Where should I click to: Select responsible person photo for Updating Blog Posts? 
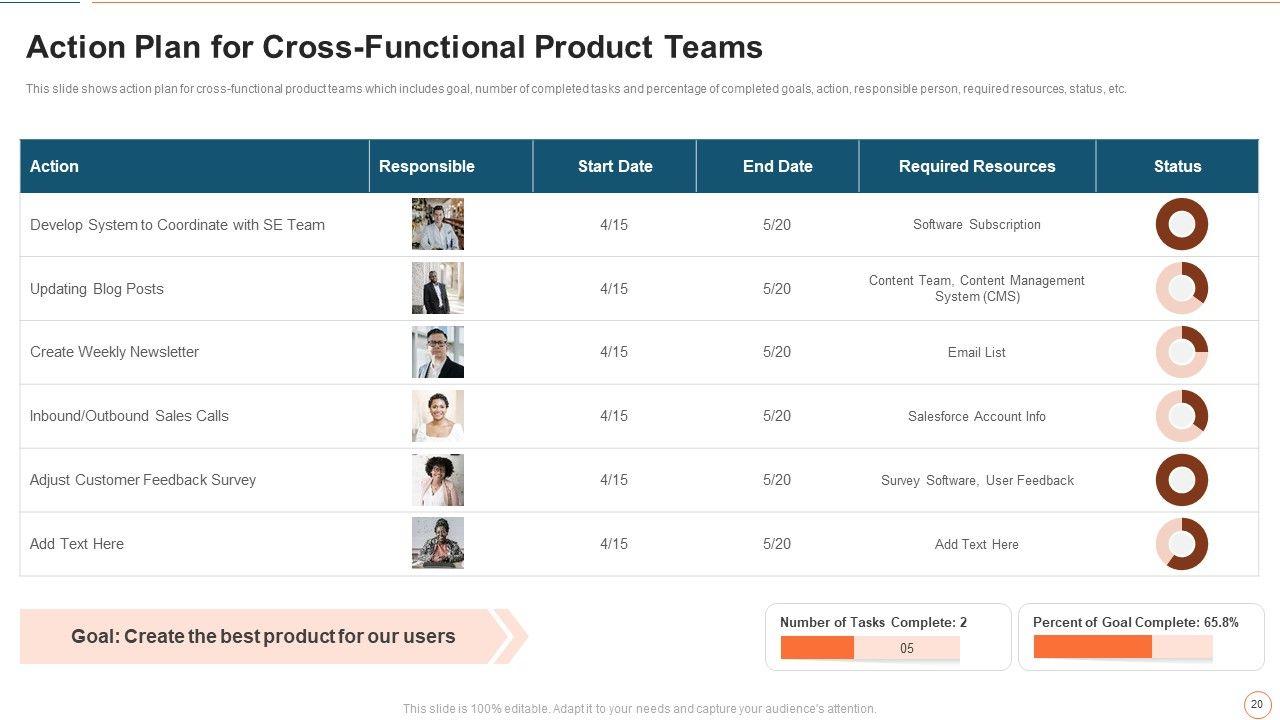[x=438, y=289]
